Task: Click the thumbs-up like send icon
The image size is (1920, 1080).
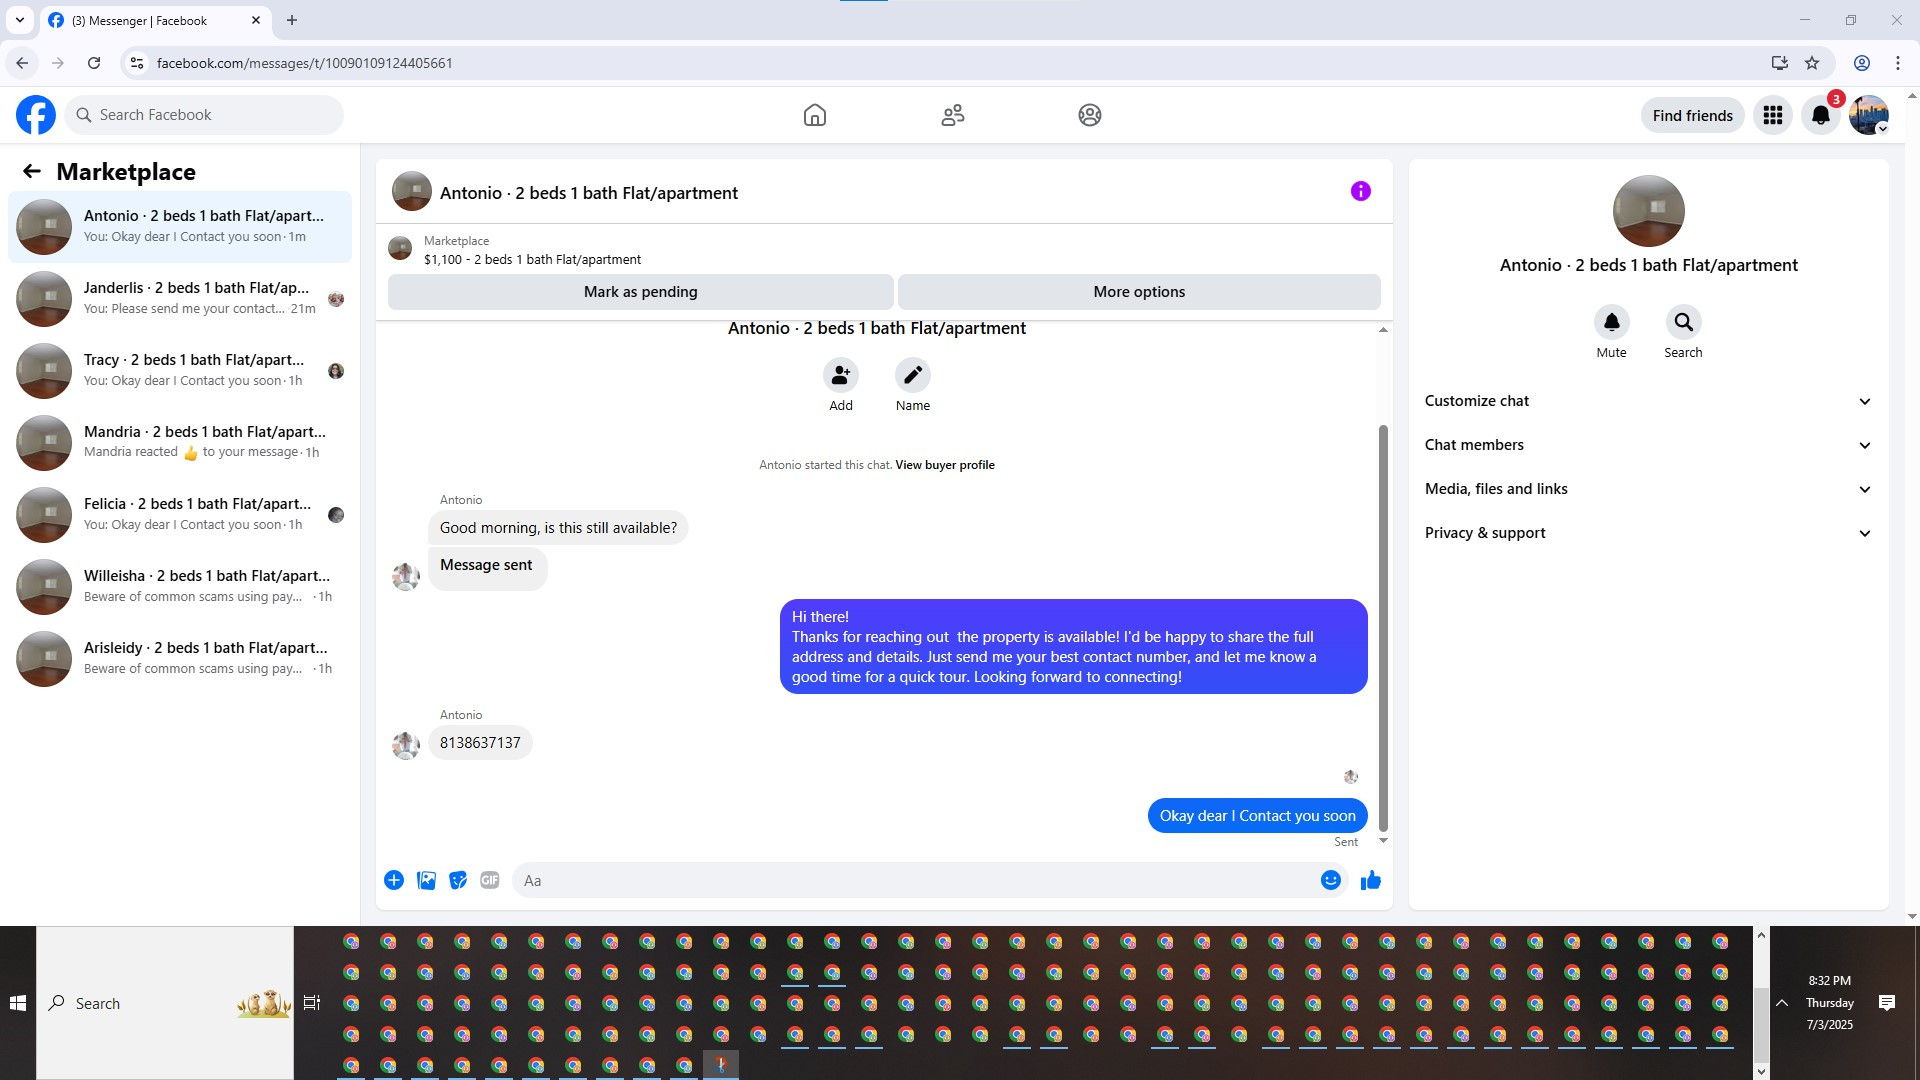Action: 1370,880
